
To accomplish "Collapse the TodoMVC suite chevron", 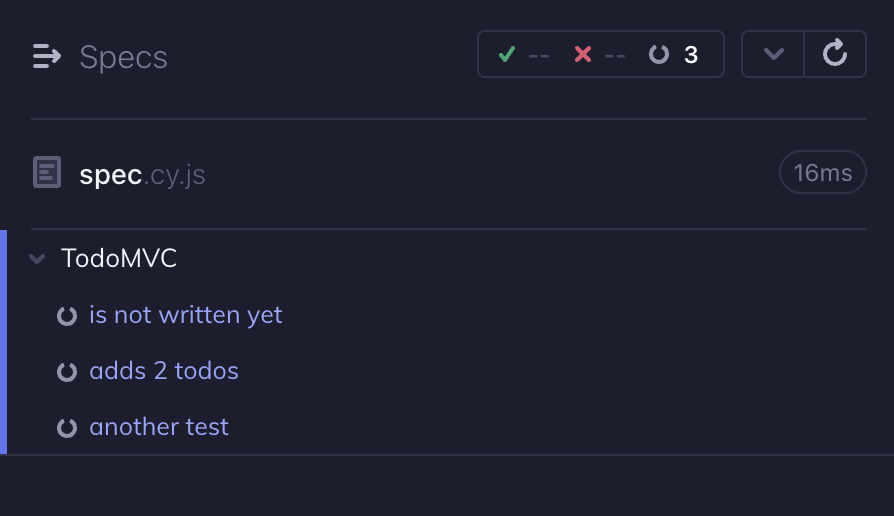I will click(38, 259).
